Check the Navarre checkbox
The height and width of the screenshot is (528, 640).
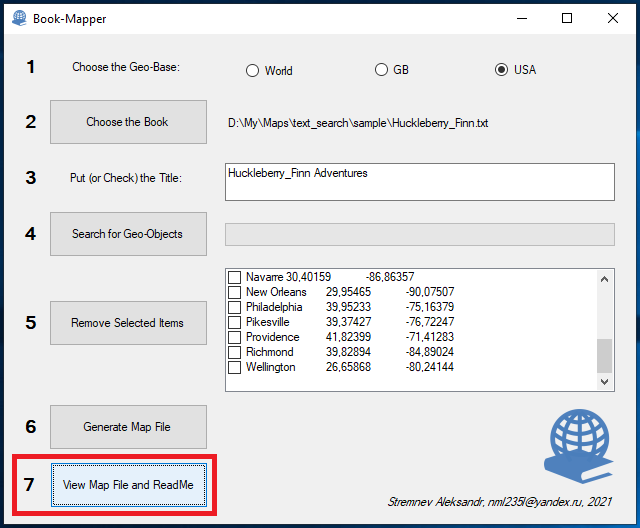pyautogui.click(x=234, y=277)
